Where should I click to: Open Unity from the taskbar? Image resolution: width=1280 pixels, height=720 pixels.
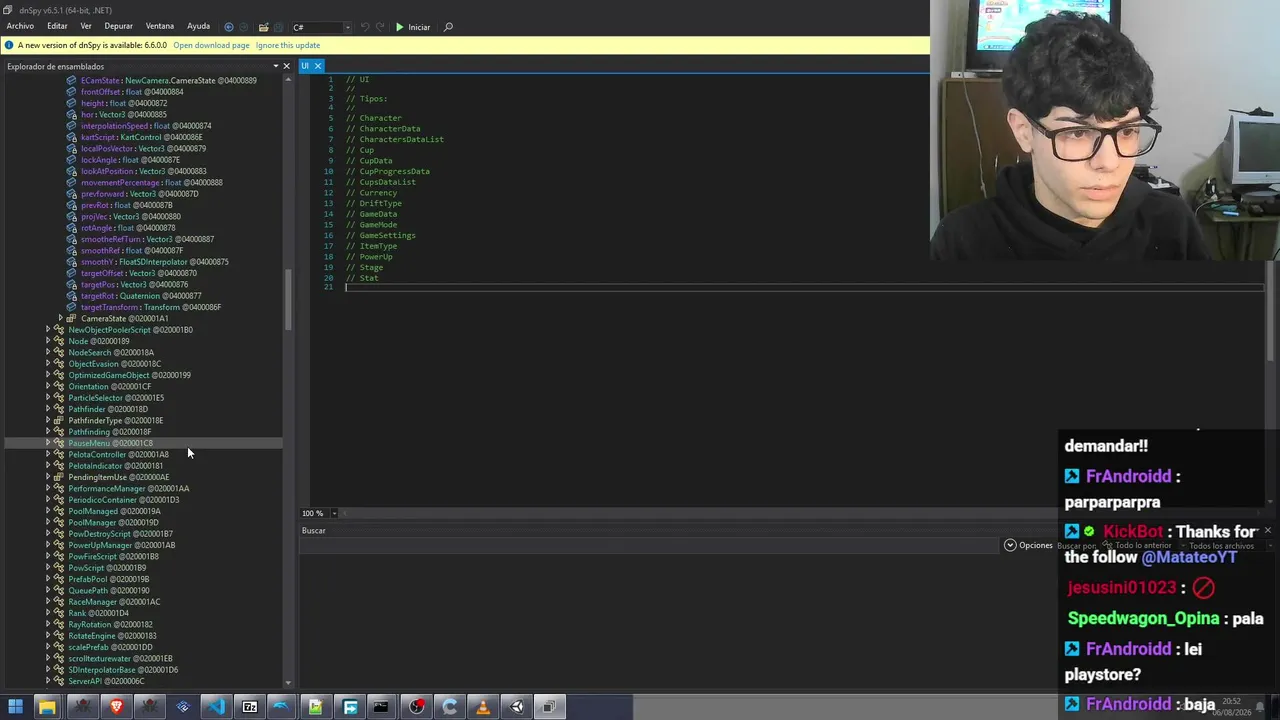point(517,707)
